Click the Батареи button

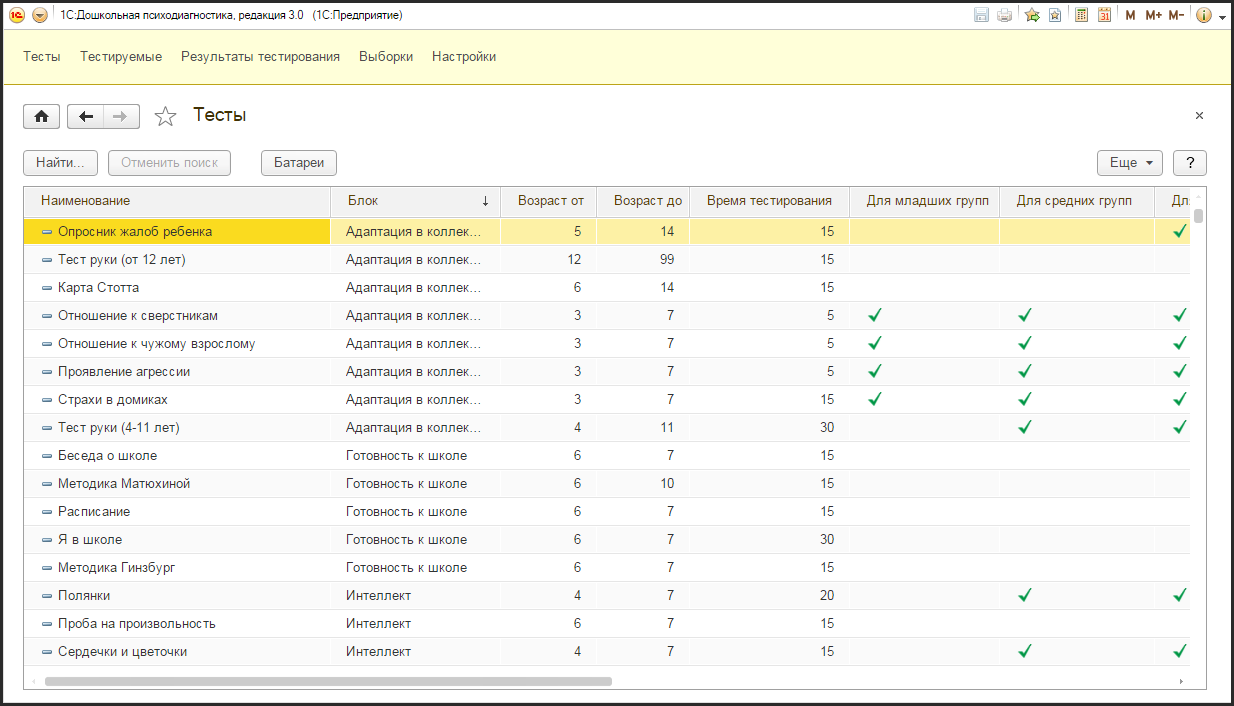click(x=299, y=163)
